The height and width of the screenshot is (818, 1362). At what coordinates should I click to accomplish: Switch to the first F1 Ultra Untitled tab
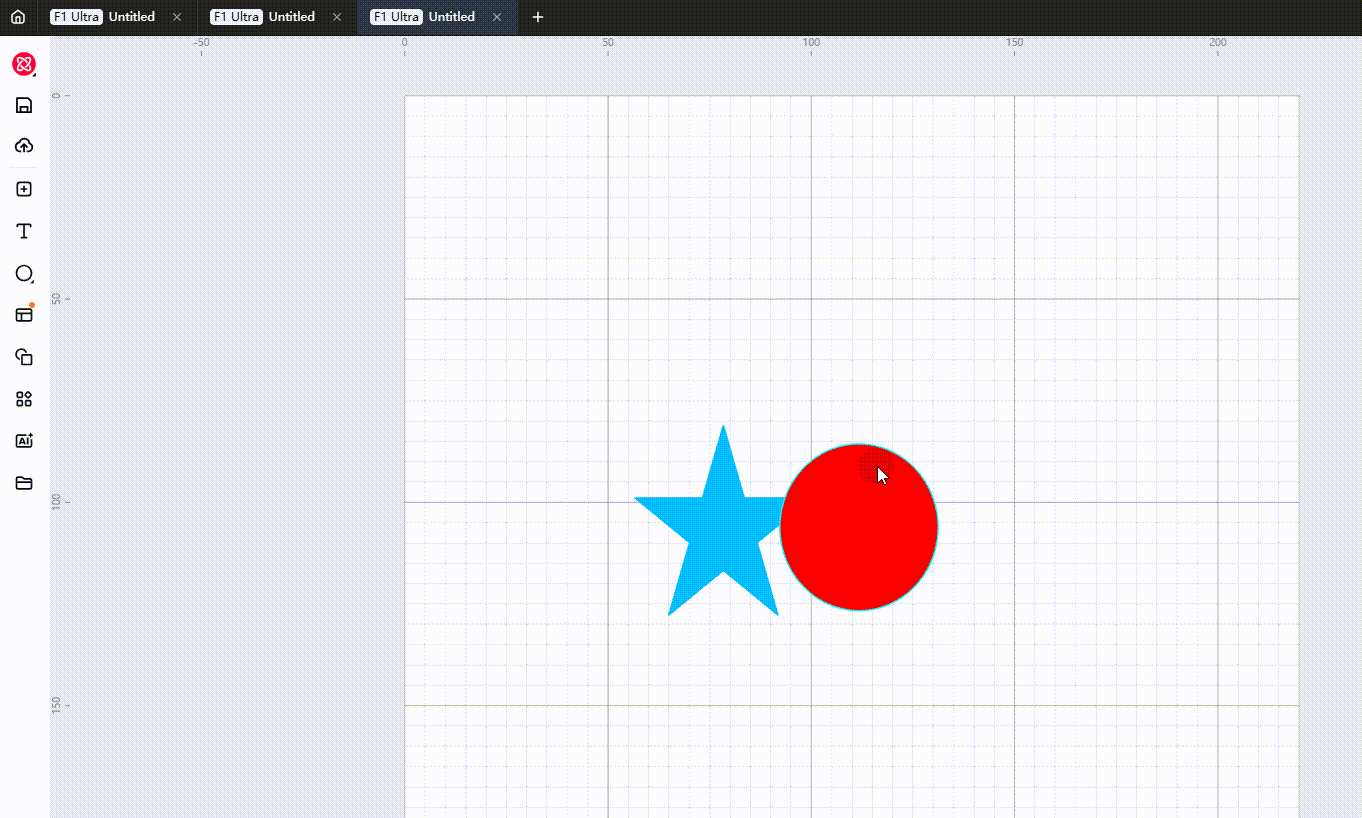pyautogui.click(x=104, y=17)
